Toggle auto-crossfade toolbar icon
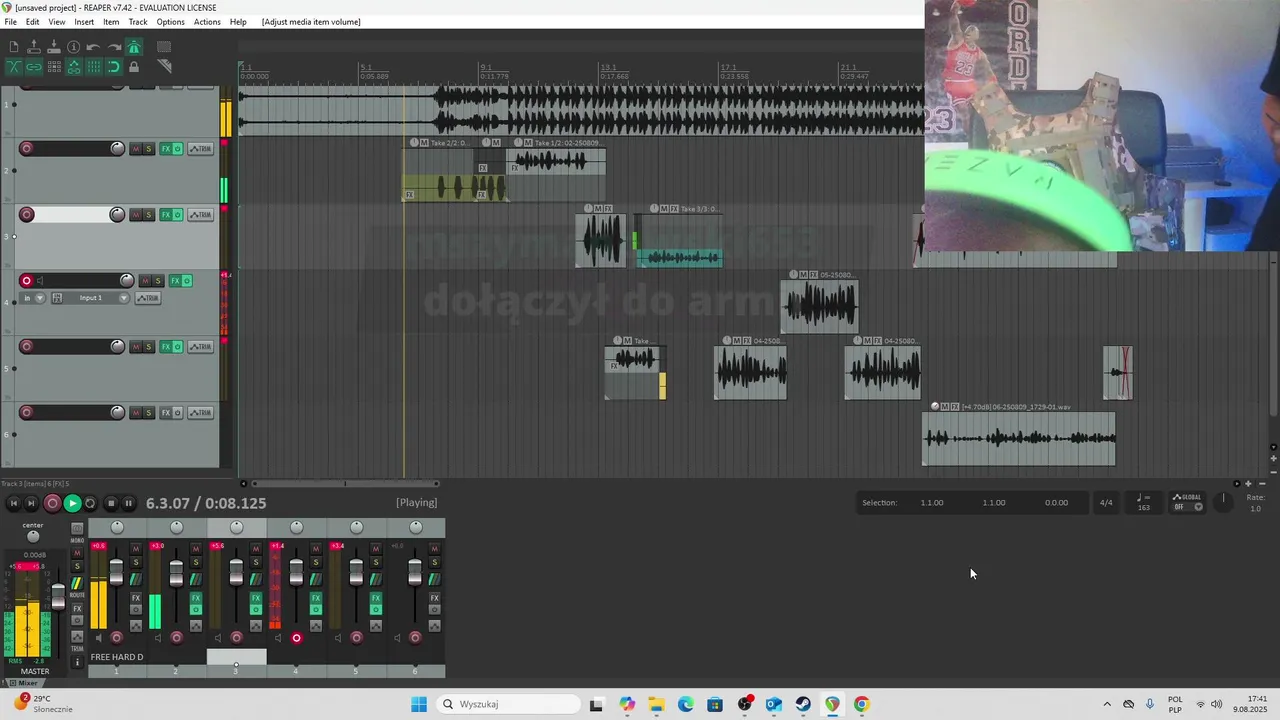Image resolution: width=1280 pixels, height=720 pixels. (14, 67)
